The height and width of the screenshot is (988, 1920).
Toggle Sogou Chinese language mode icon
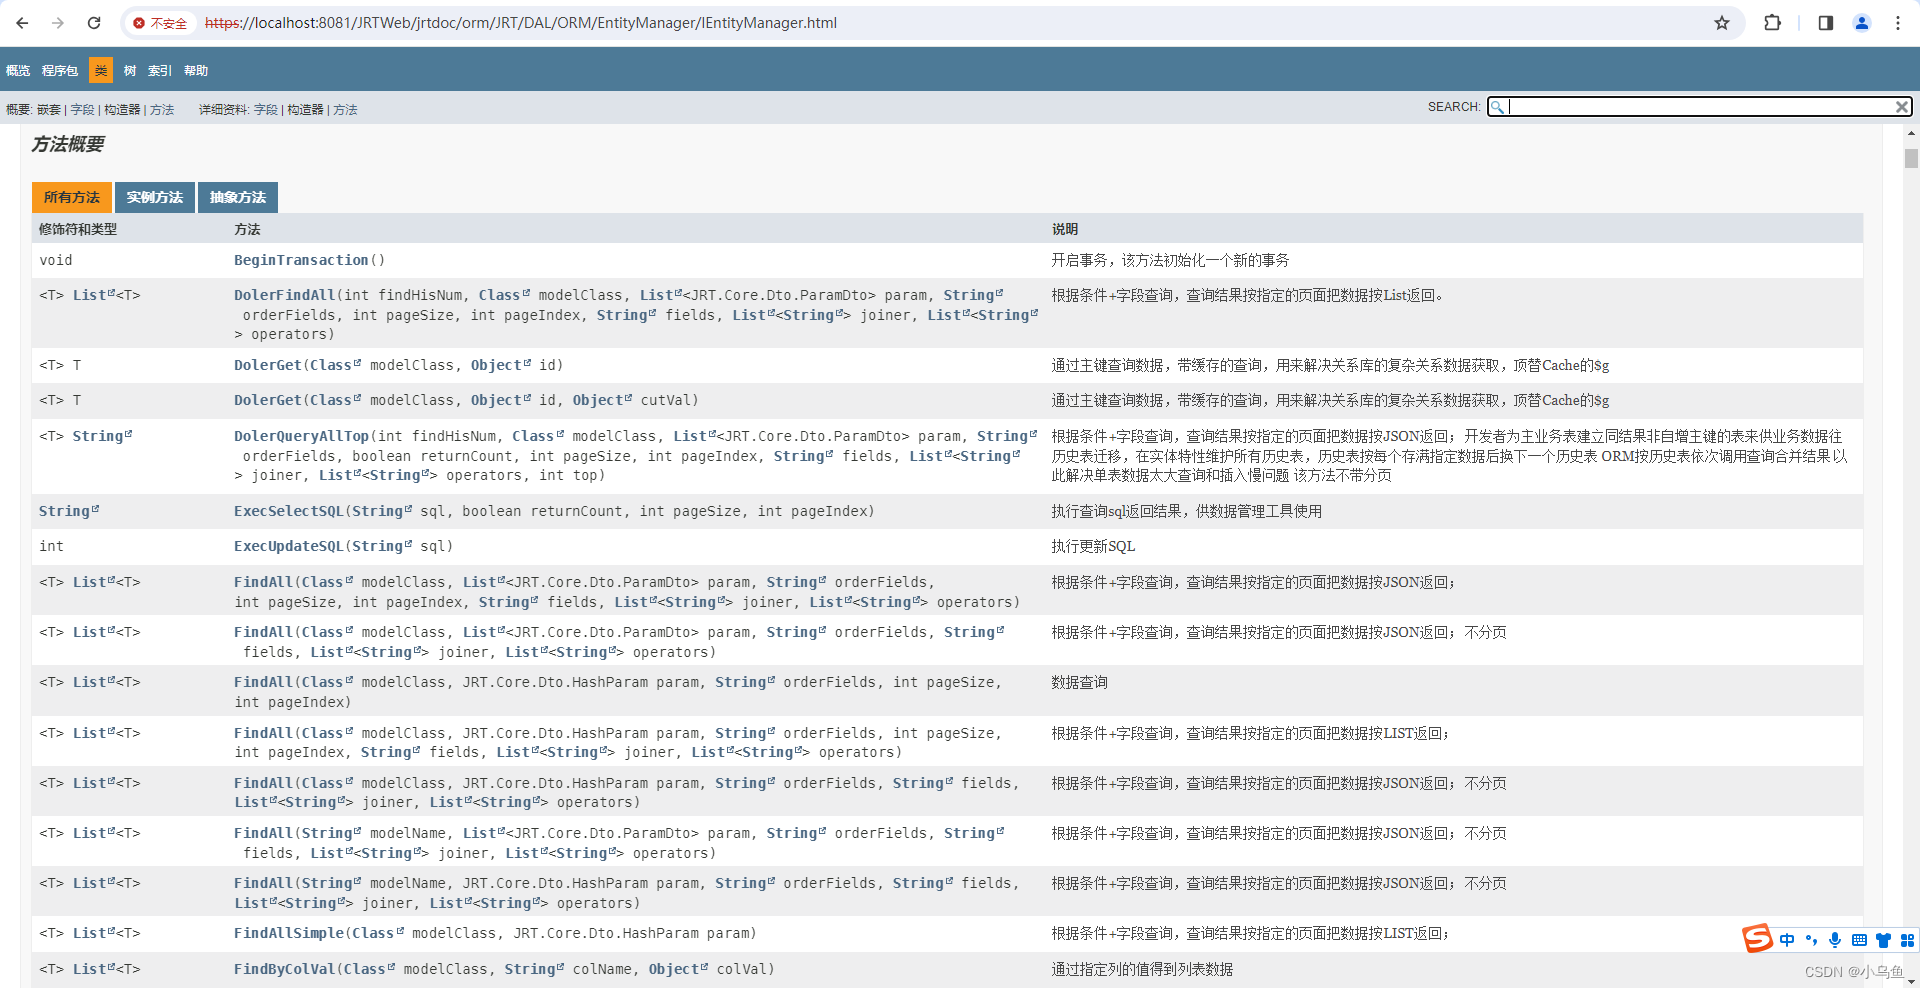(1787, 940)
